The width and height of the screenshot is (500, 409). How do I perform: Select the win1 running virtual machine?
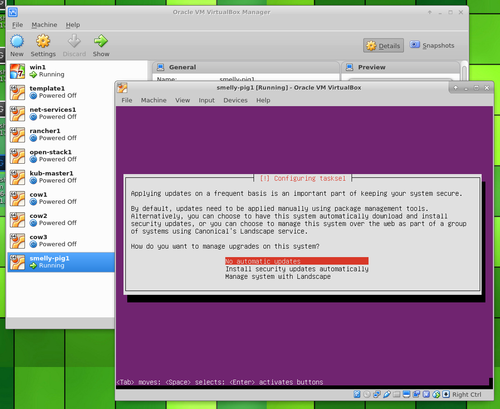(61, 71)
